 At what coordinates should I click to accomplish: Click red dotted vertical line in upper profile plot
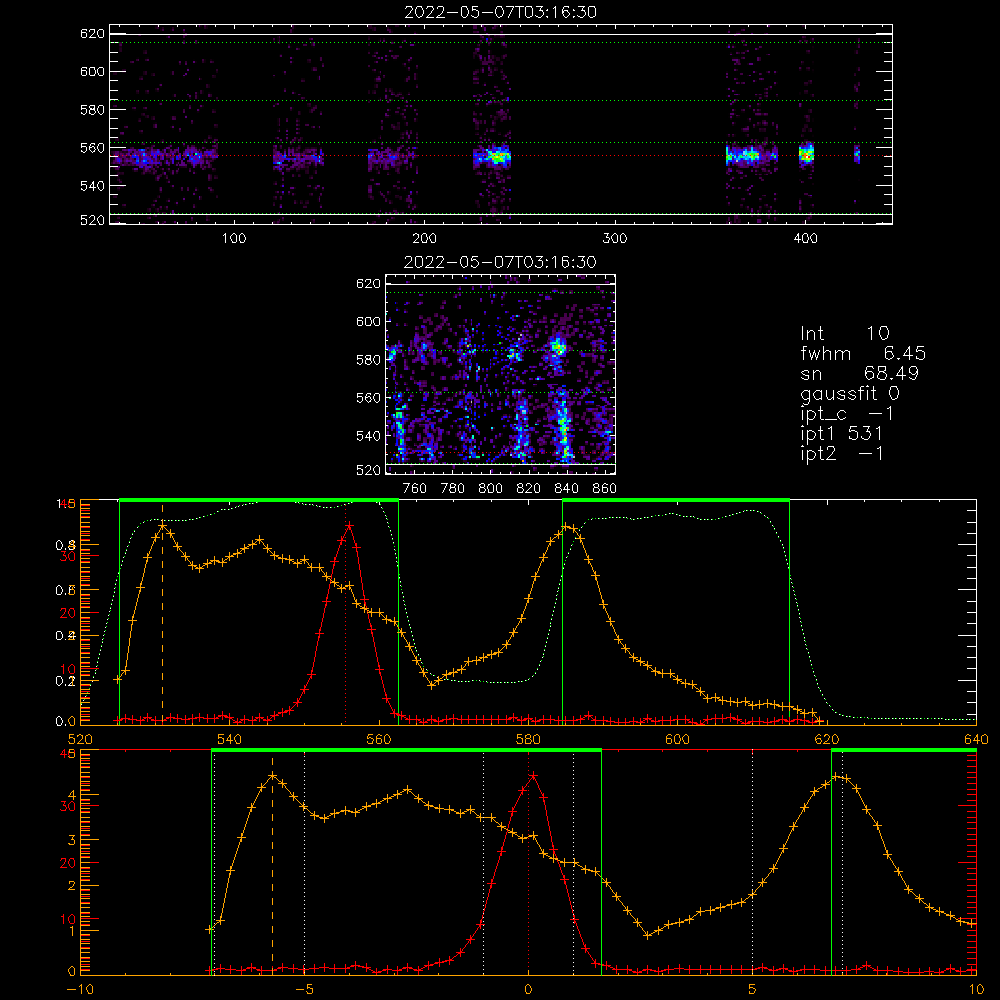pyautogui.click(x=345, y=612)
